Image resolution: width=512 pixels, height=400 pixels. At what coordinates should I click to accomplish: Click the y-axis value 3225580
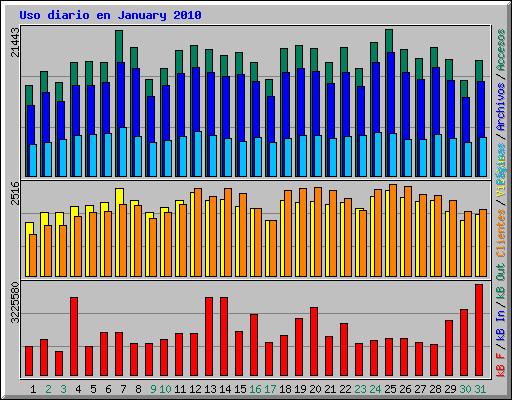15,303
